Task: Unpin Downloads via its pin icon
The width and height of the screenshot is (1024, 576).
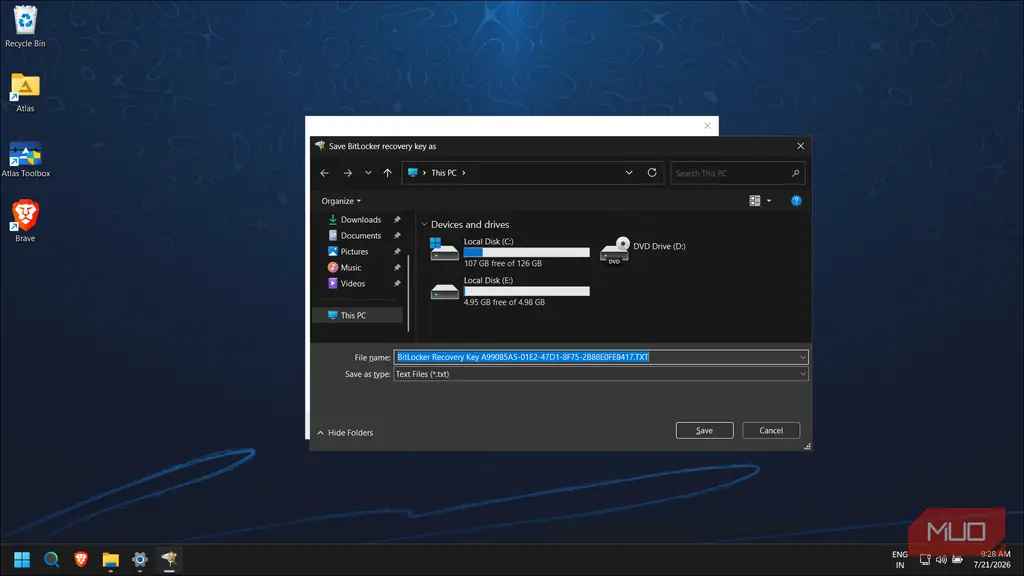Action: click(x=397, y=219)
